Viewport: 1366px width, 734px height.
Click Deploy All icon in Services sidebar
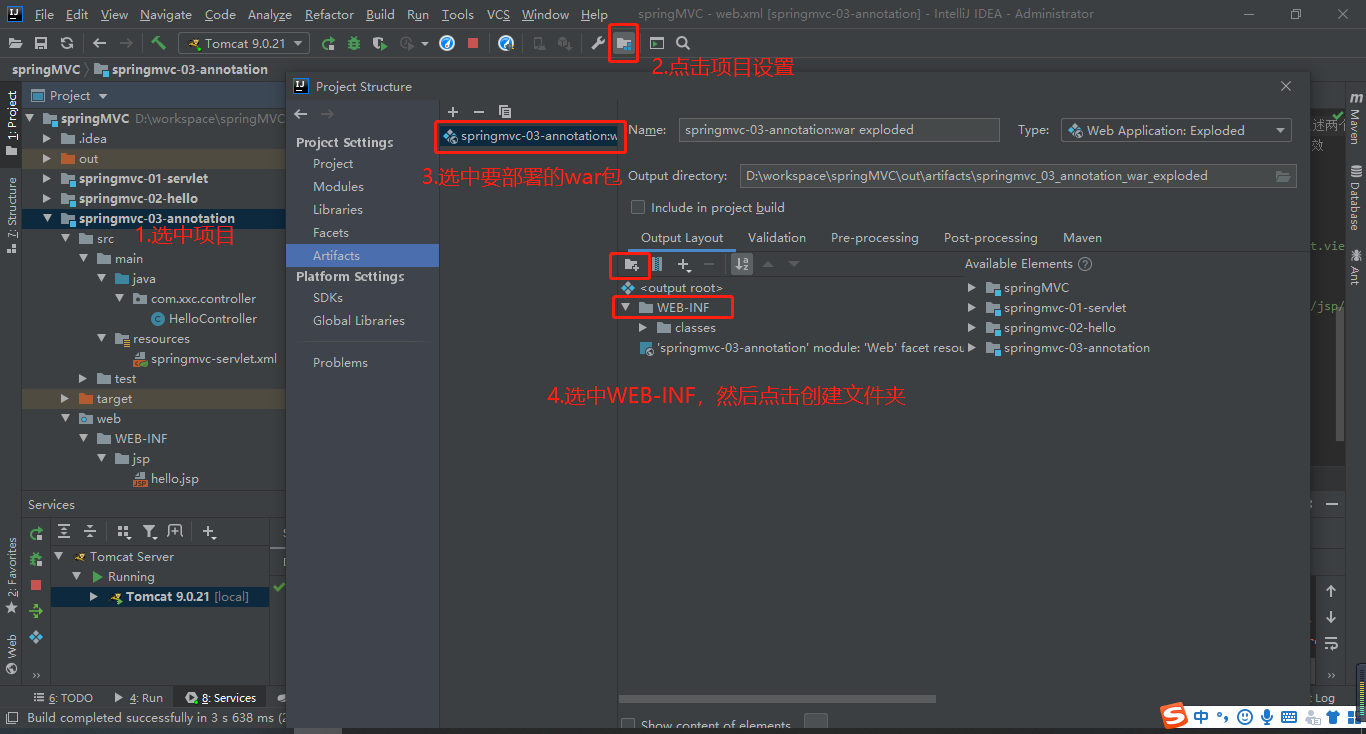coord(36,610)
